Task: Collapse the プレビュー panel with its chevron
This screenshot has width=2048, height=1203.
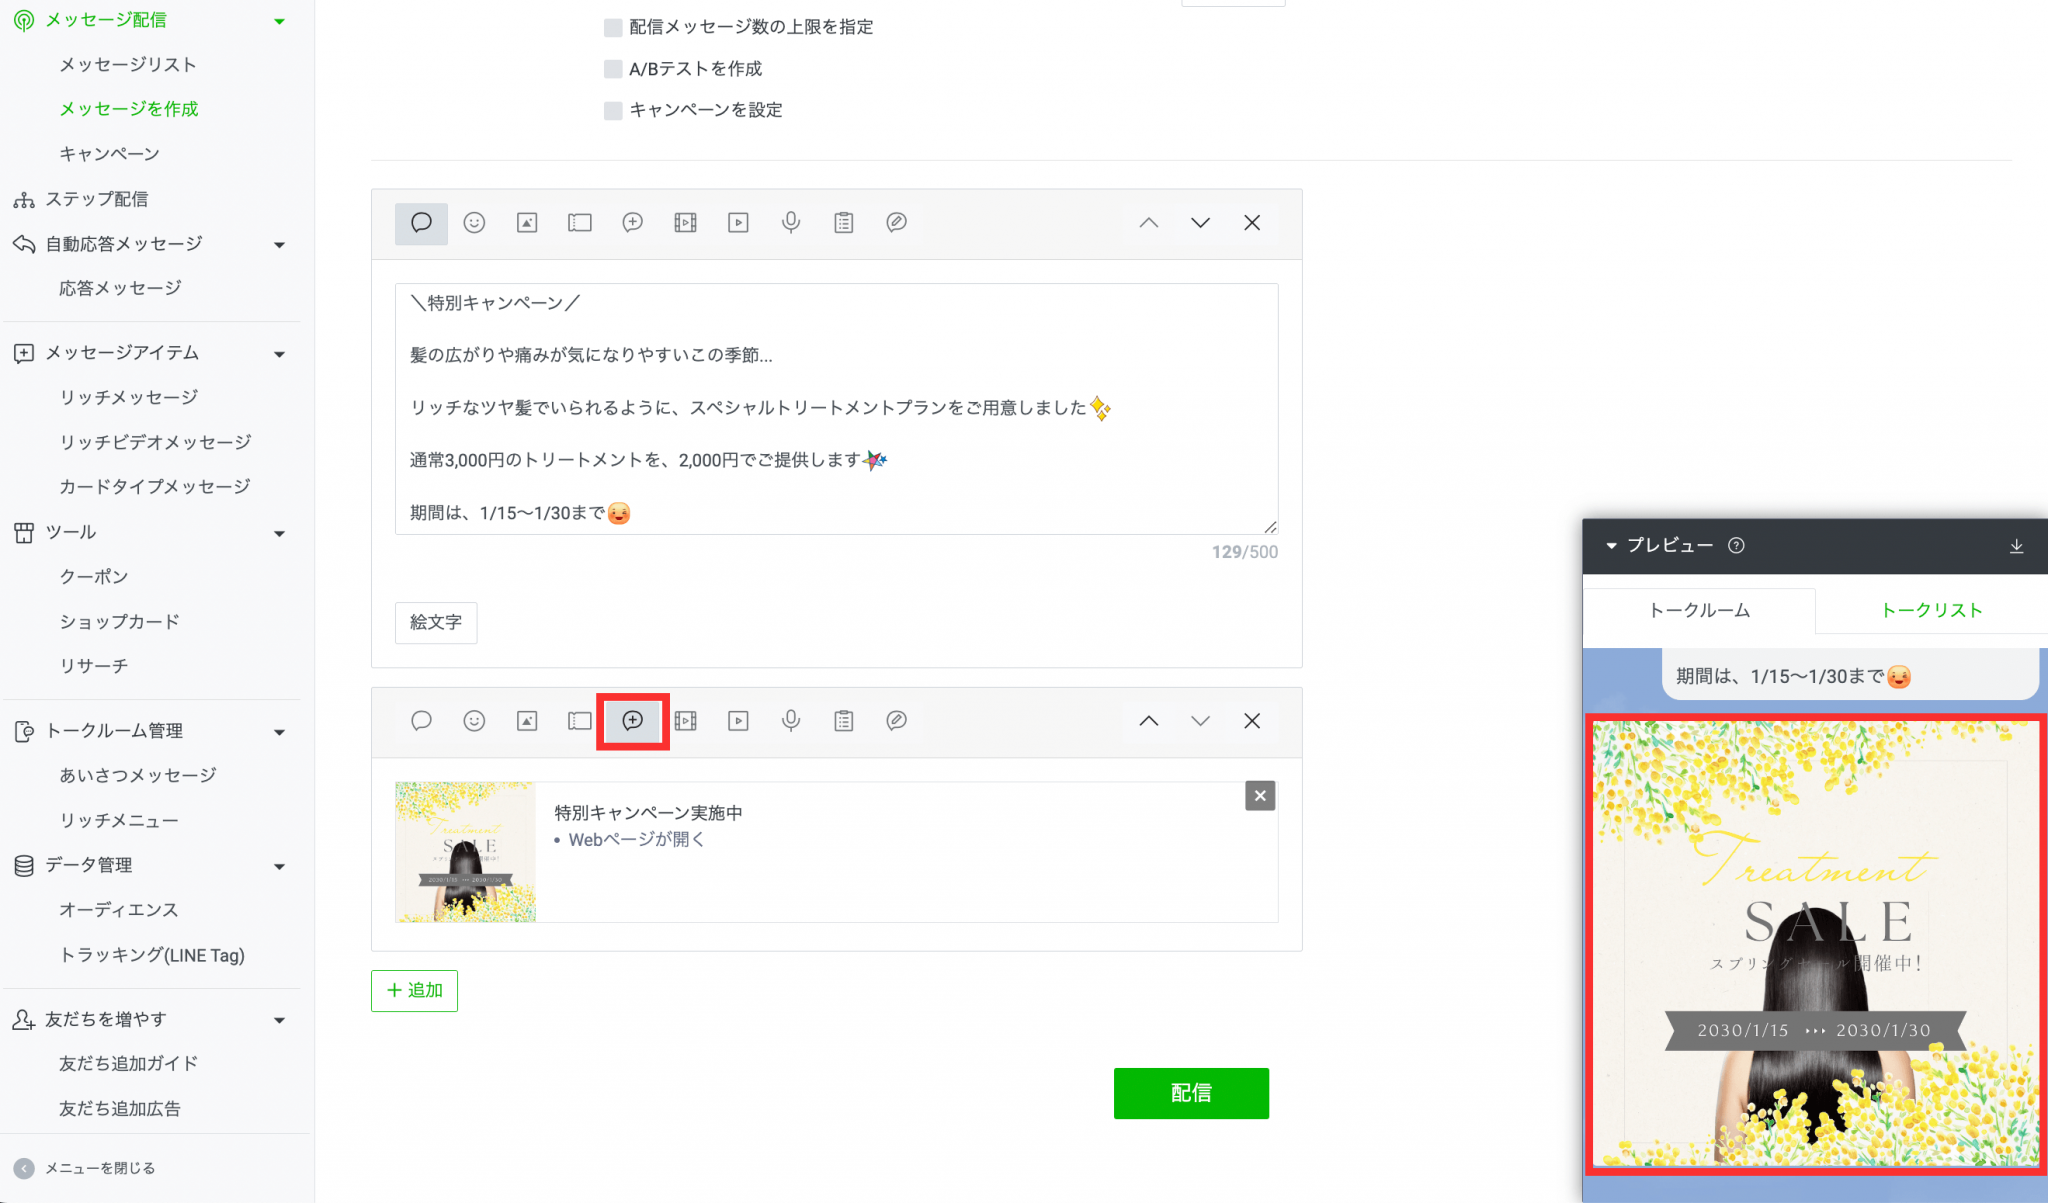Action: (1610, 546)
